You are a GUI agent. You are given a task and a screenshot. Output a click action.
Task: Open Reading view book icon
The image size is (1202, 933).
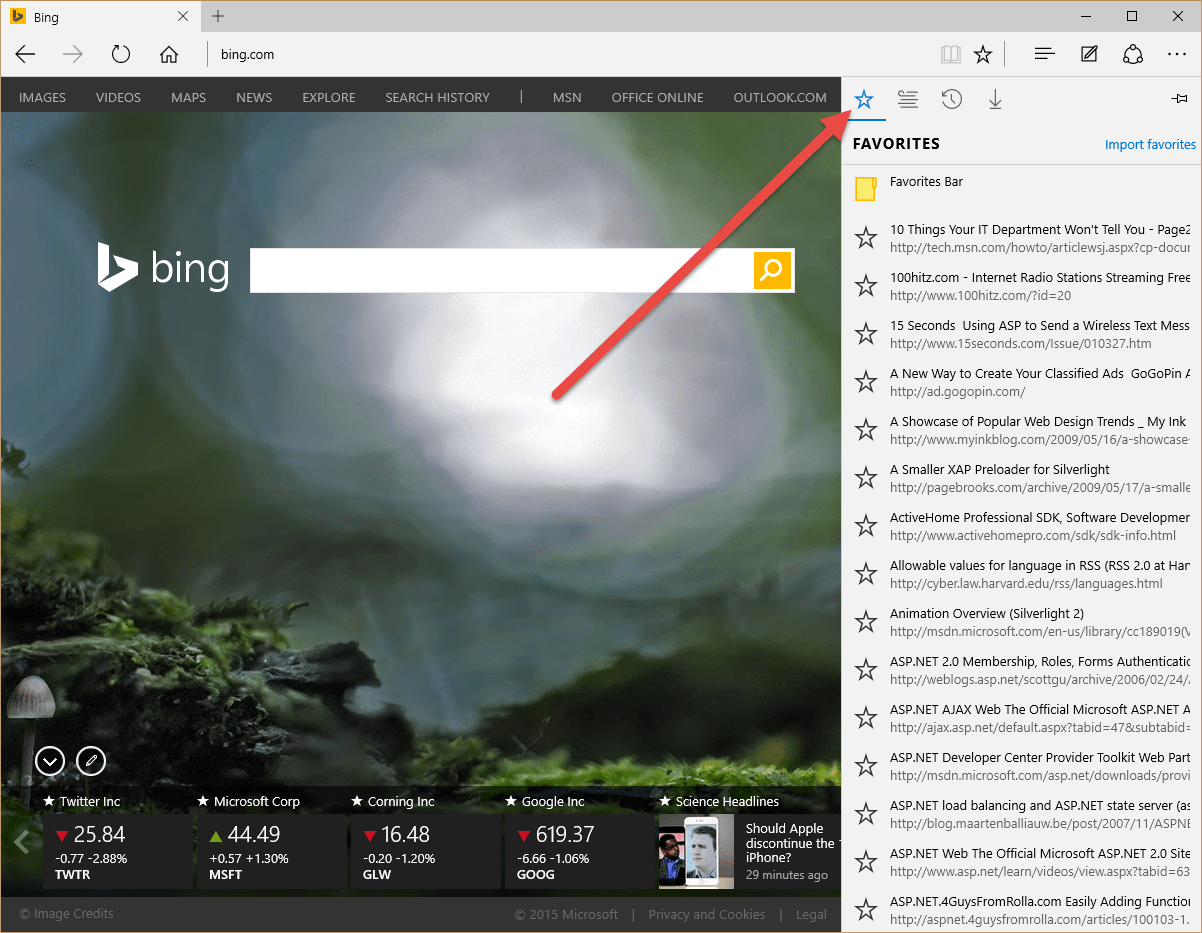pos(950,54)
